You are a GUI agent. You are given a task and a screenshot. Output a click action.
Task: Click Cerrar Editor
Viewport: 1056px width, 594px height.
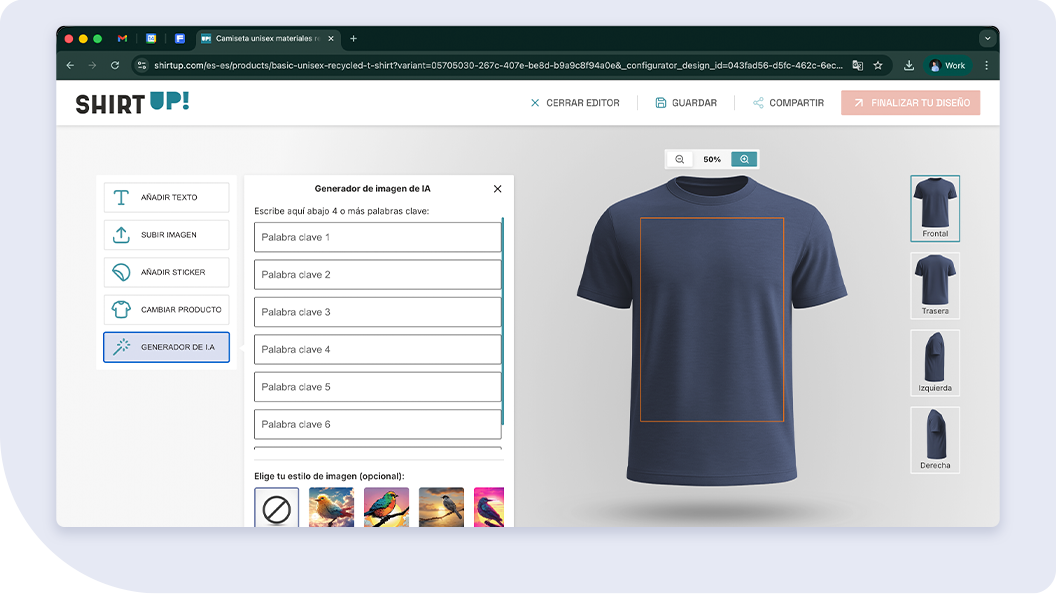coord(575,103)
